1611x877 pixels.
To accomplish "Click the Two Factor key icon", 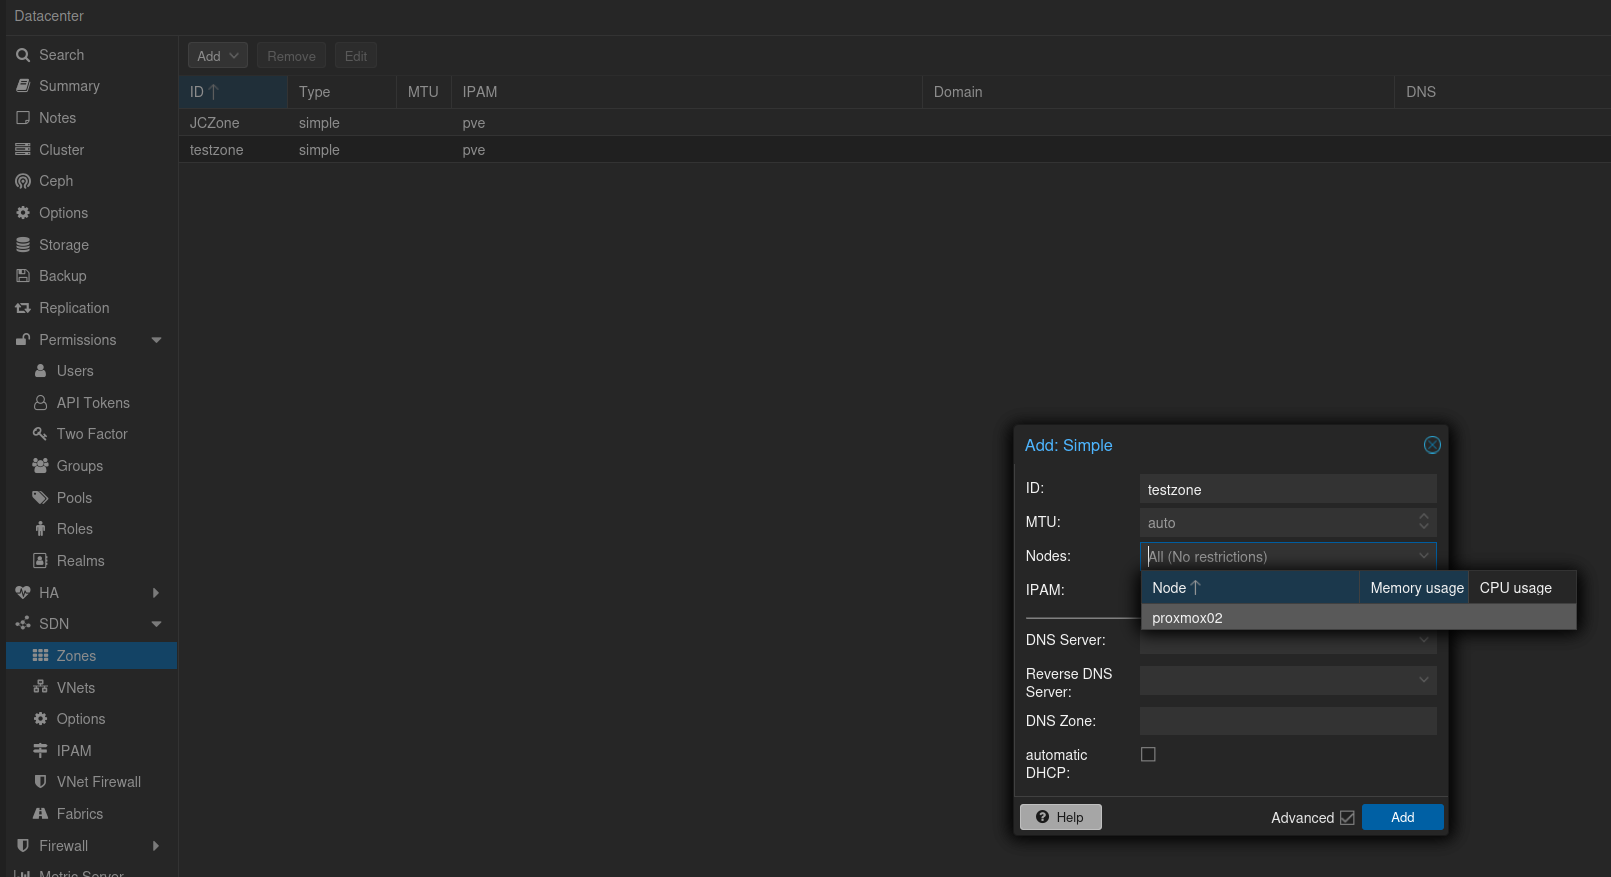I will 41,434.
